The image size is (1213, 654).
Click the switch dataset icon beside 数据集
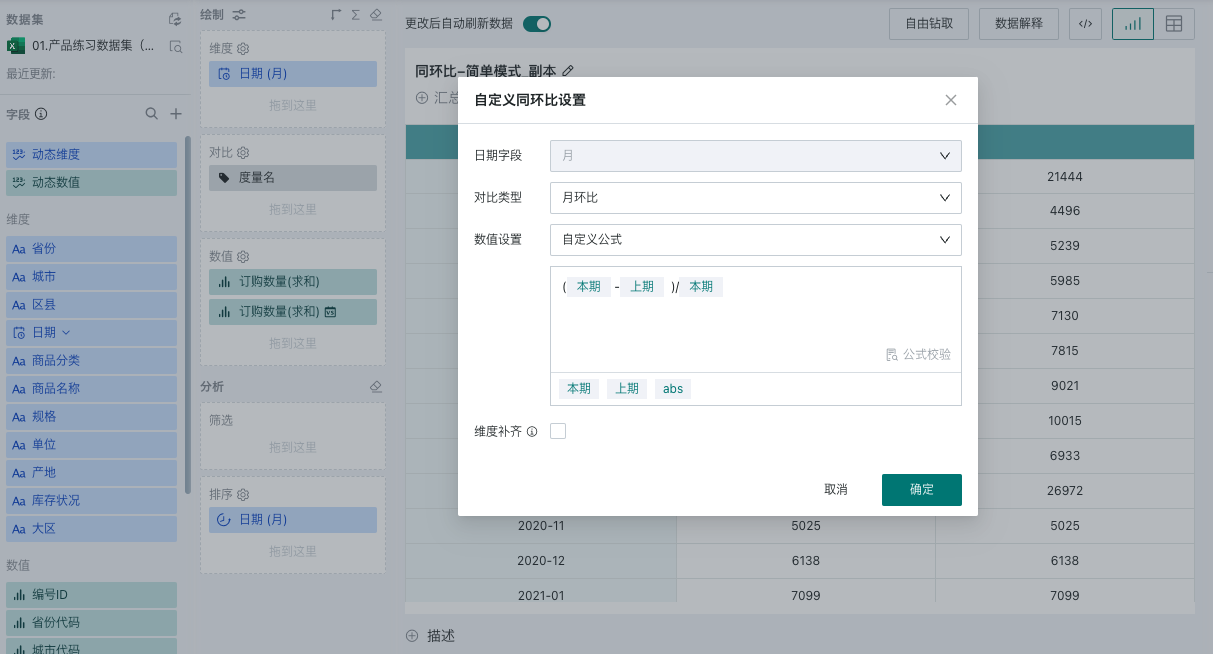[175, 19]
